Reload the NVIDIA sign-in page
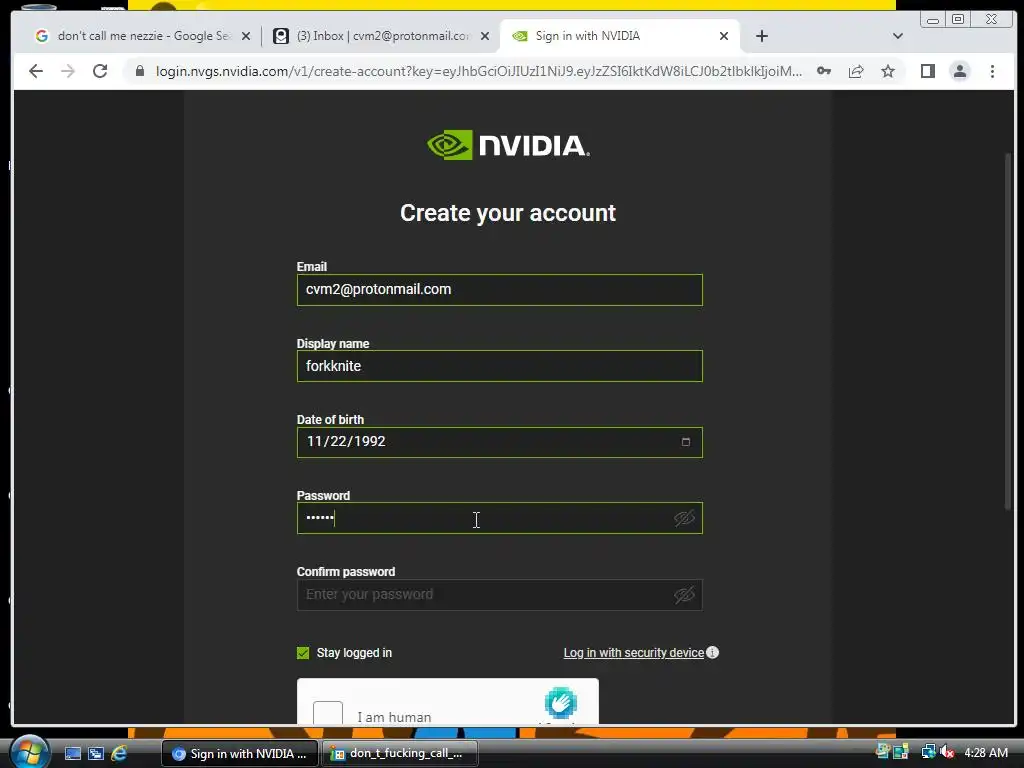The image size is (1024, 768). (100, 71)
